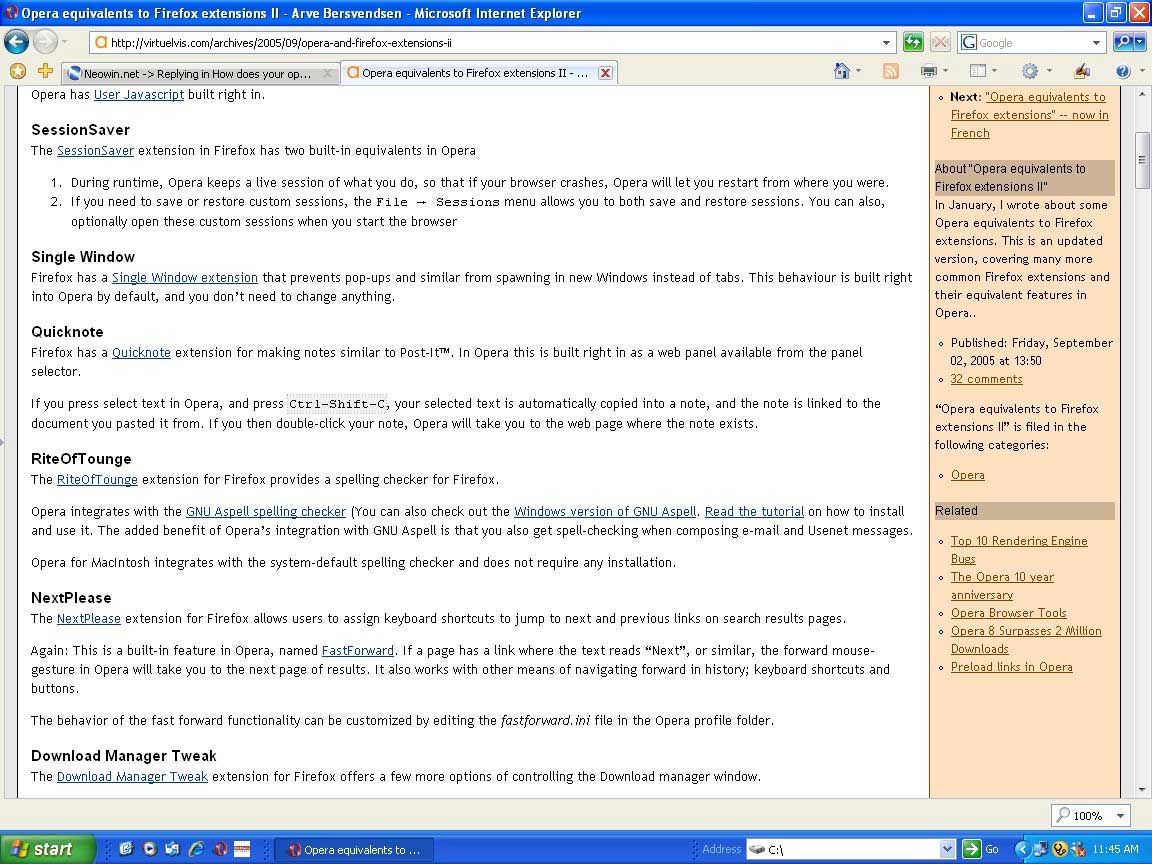Click the Stop loading icon

(x=940, y=42)
